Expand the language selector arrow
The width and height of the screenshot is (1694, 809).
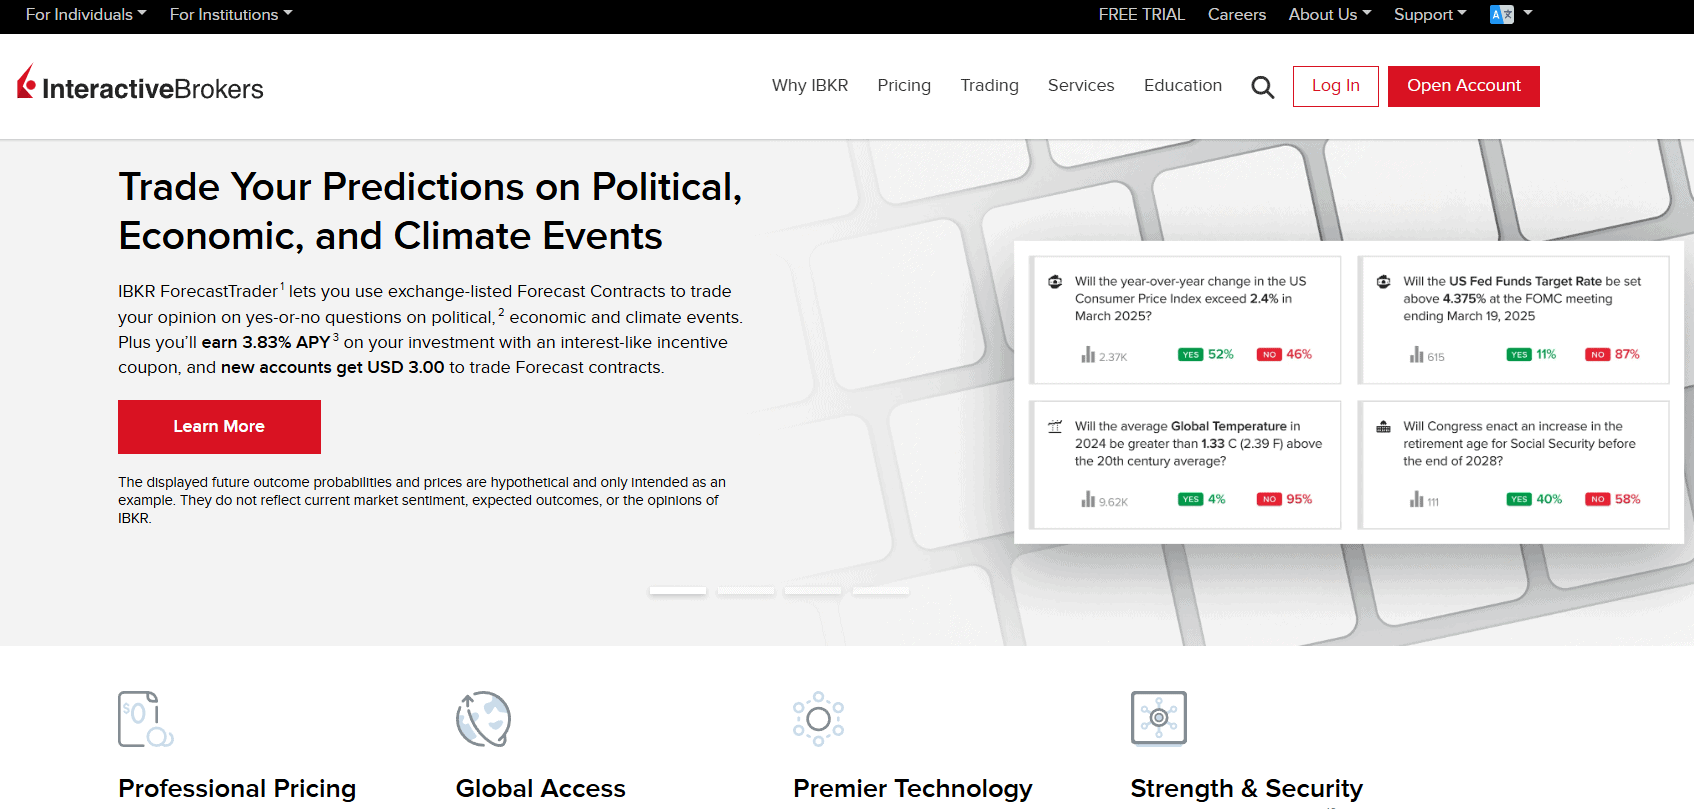[1528, 13]
